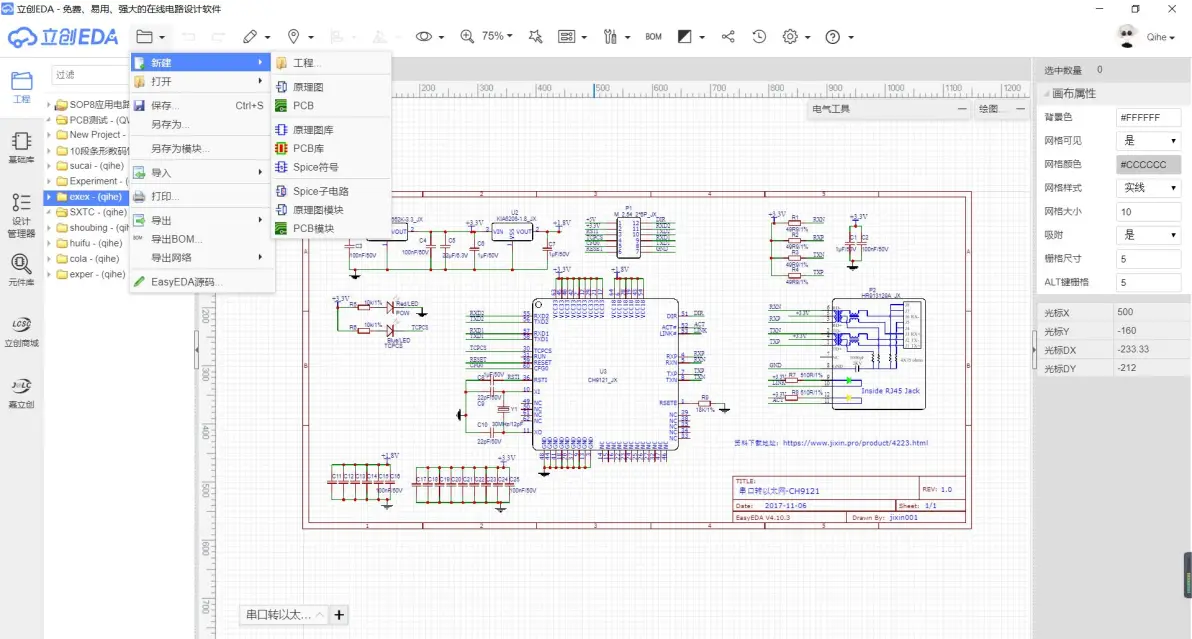
Task: Click the share icon in toolbar
Action: [728, 36]
